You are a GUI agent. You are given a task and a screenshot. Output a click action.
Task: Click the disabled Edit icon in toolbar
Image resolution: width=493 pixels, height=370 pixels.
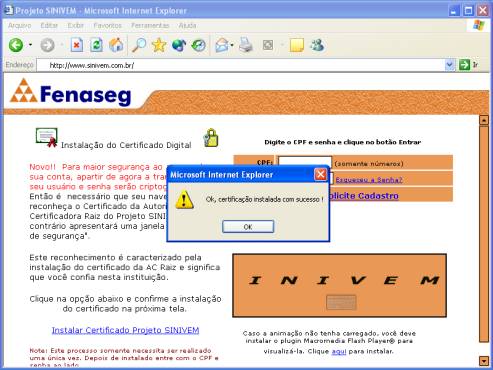(268, 45)
